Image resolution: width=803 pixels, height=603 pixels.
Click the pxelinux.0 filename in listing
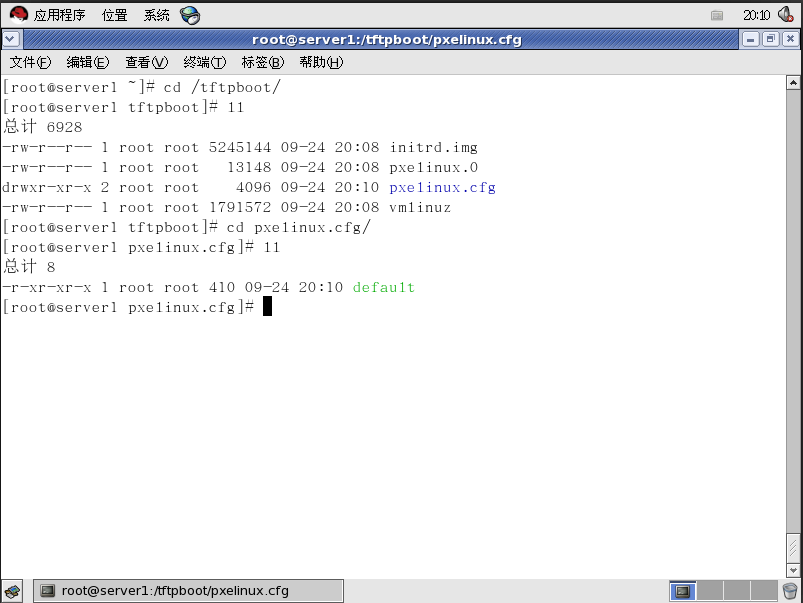tap(433, 168)
